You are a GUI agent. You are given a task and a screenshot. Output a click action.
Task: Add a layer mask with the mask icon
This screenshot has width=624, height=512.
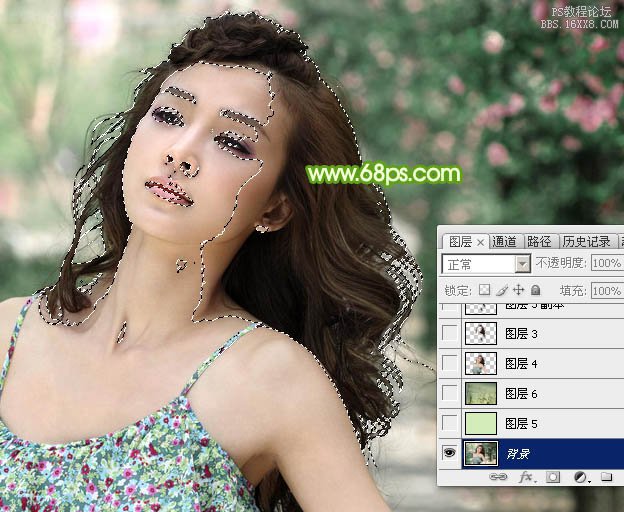tap(553, 477)
